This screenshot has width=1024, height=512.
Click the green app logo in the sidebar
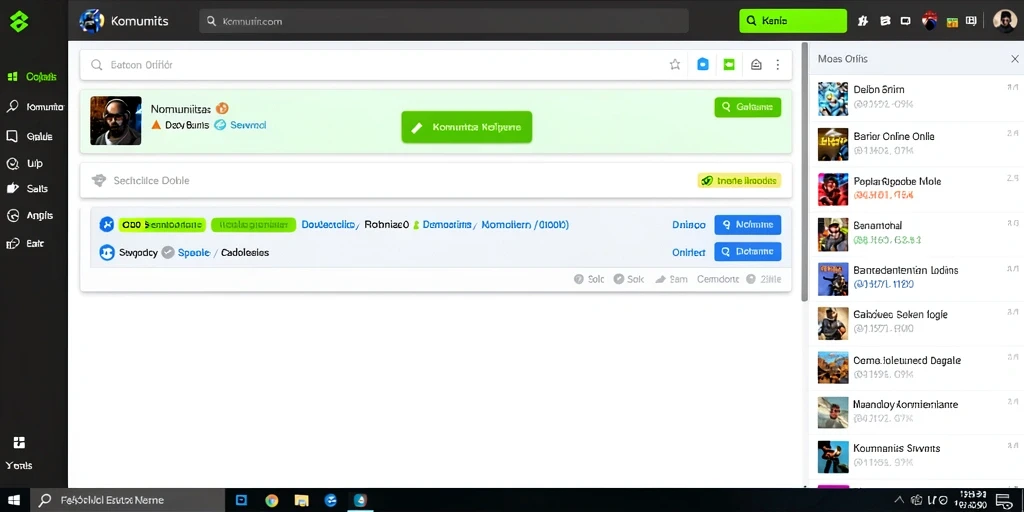coord(19,21)
